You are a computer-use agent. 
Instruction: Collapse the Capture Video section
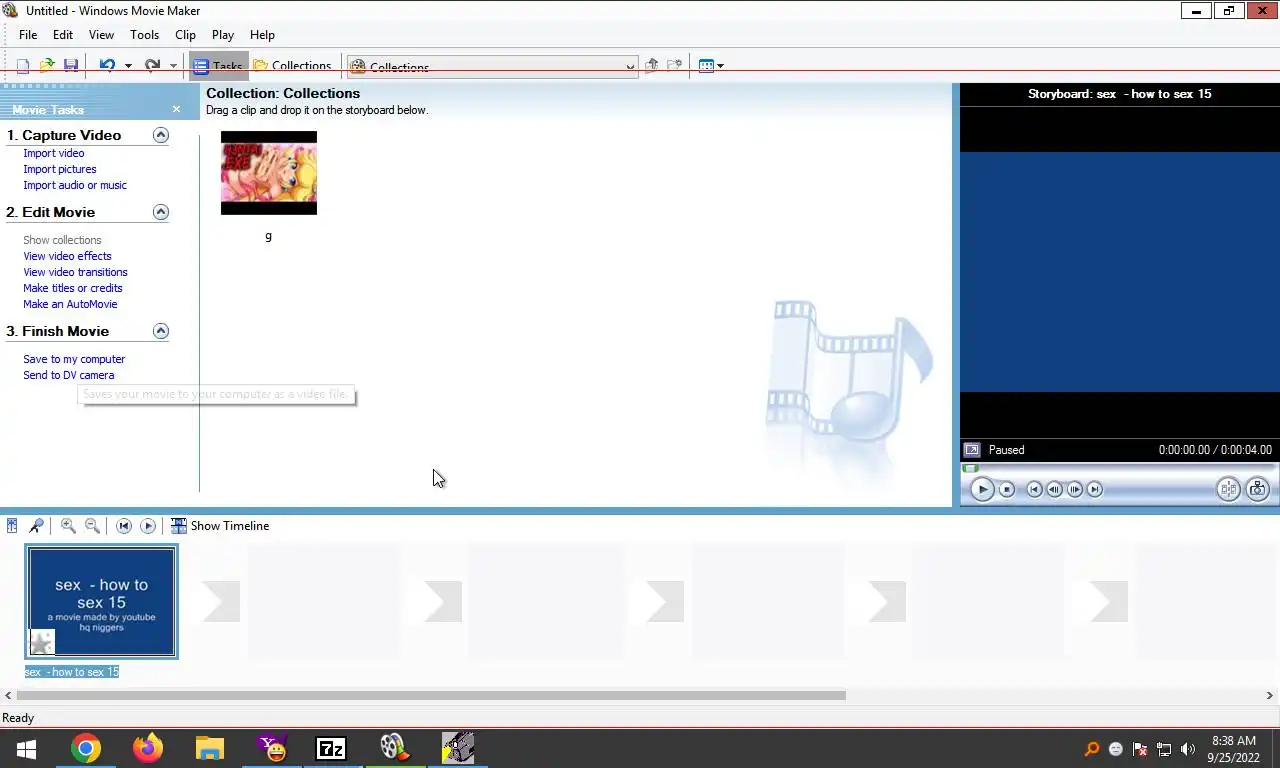click(x=161, y=135)
